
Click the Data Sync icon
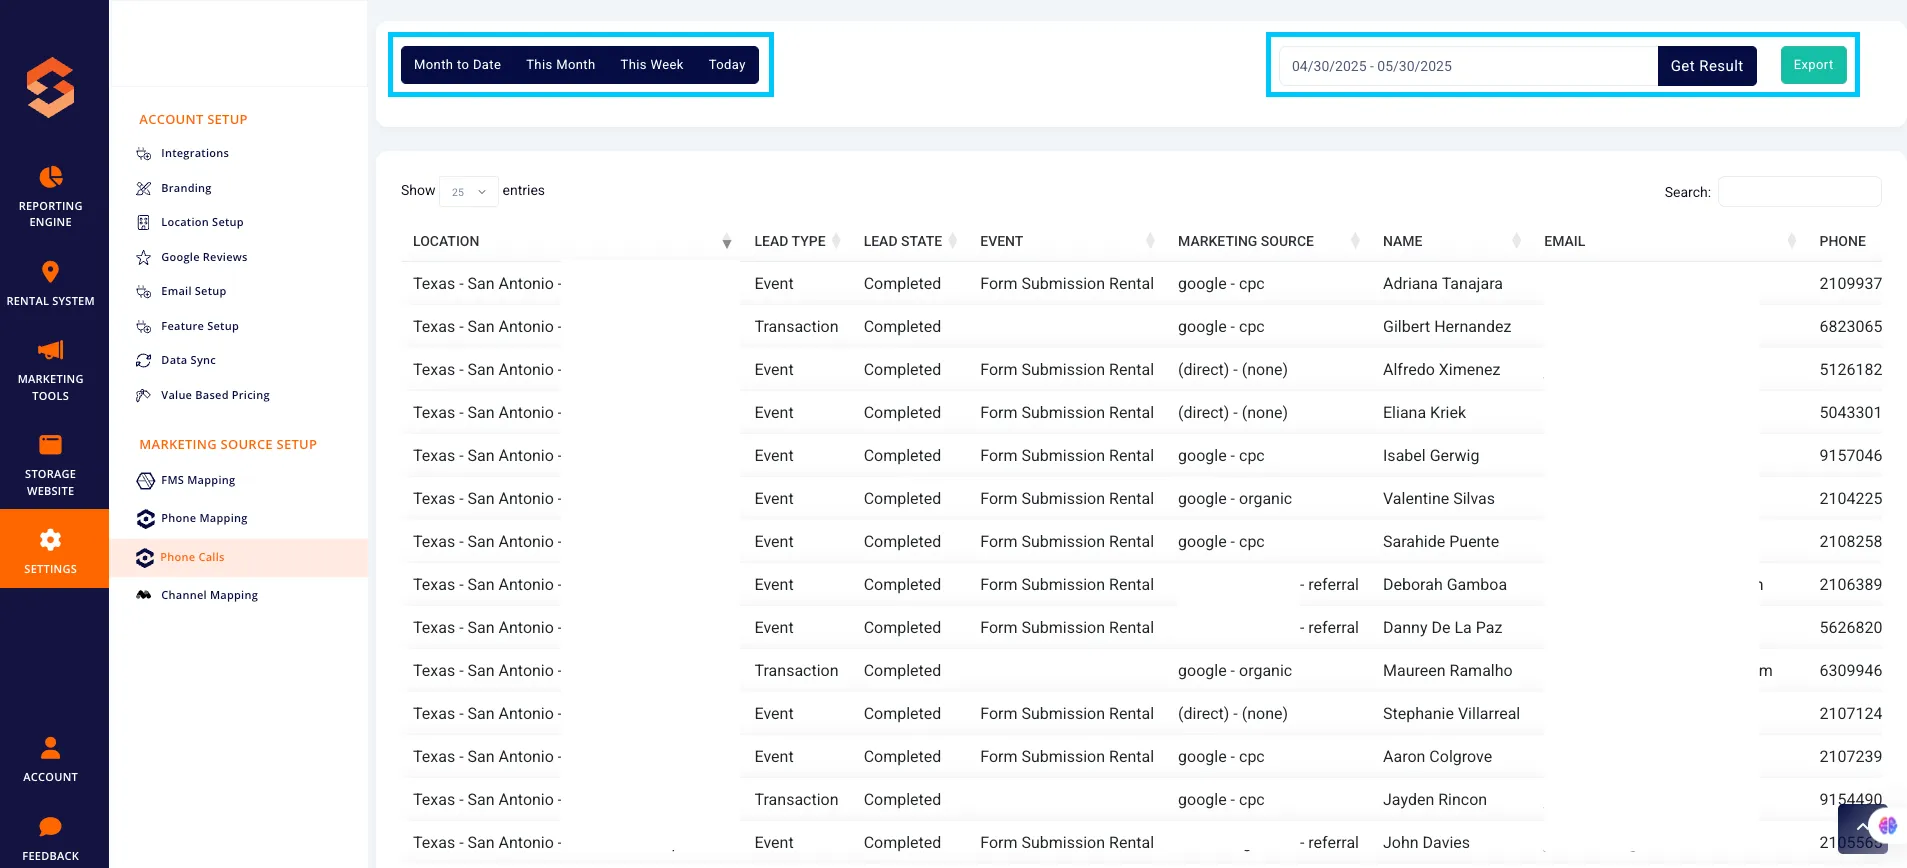pos(144,361)
